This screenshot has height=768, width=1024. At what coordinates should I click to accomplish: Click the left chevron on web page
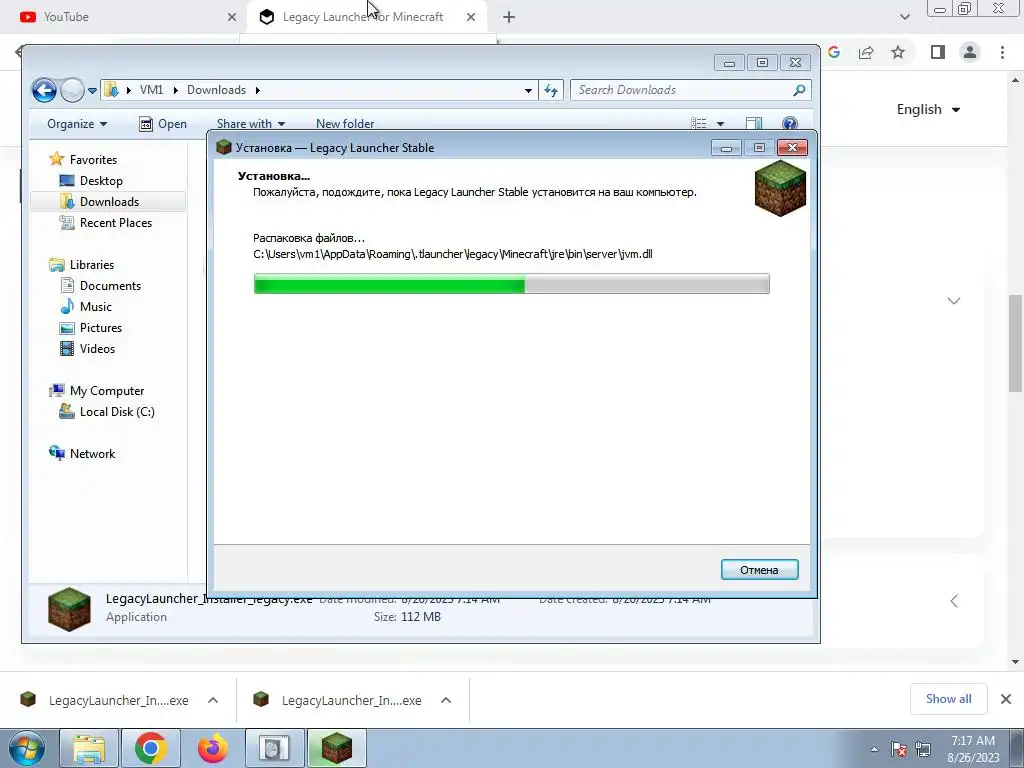click(x=954, y=601)
